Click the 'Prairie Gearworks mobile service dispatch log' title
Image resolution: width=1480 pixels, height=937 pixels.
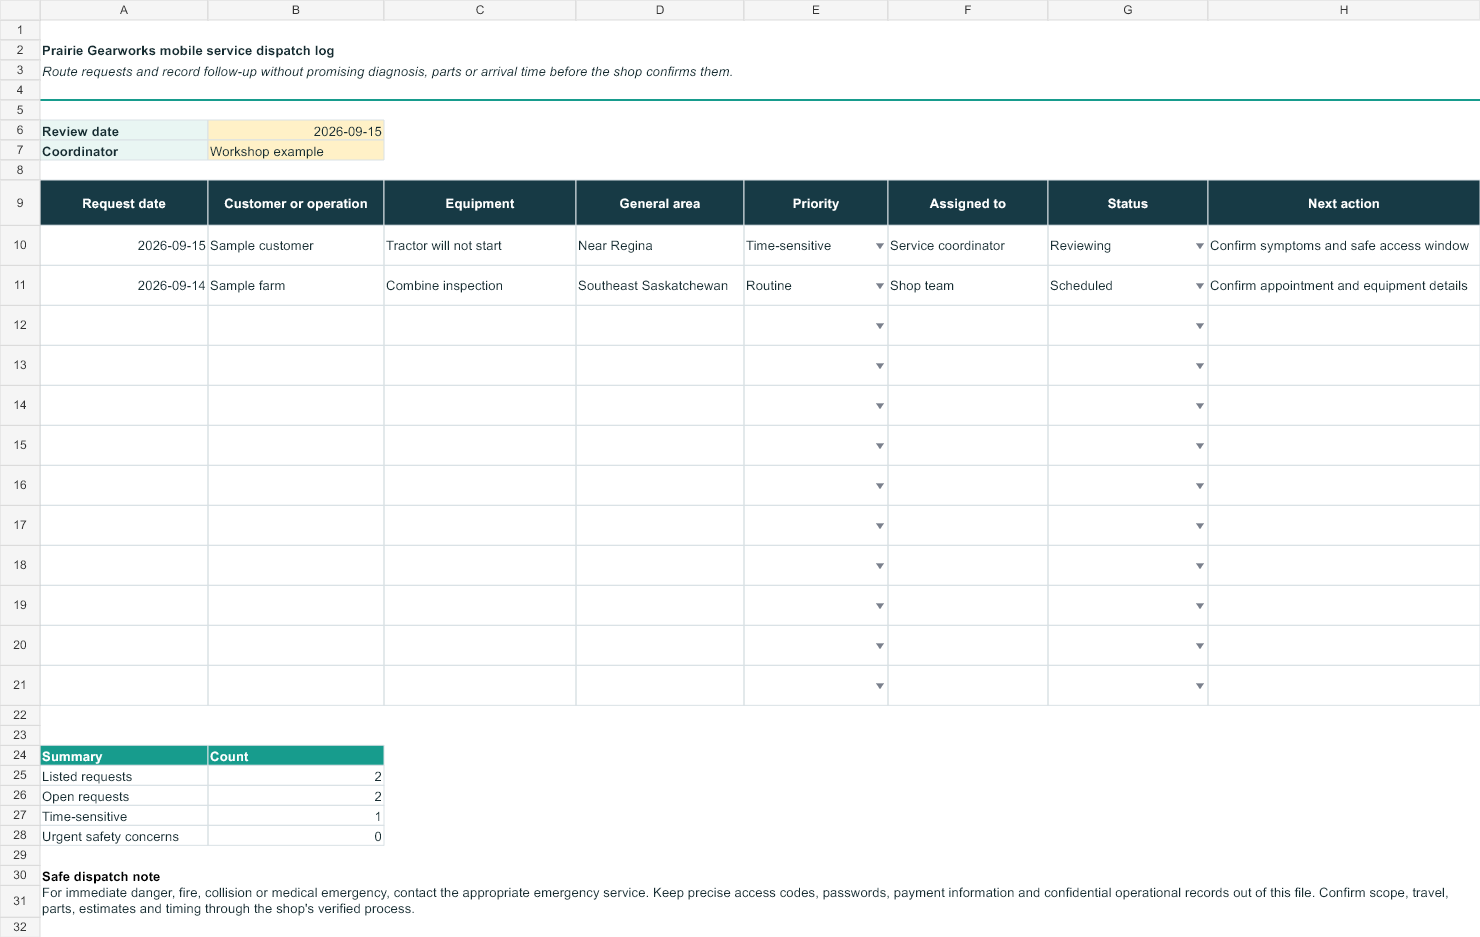coord(188,50)
